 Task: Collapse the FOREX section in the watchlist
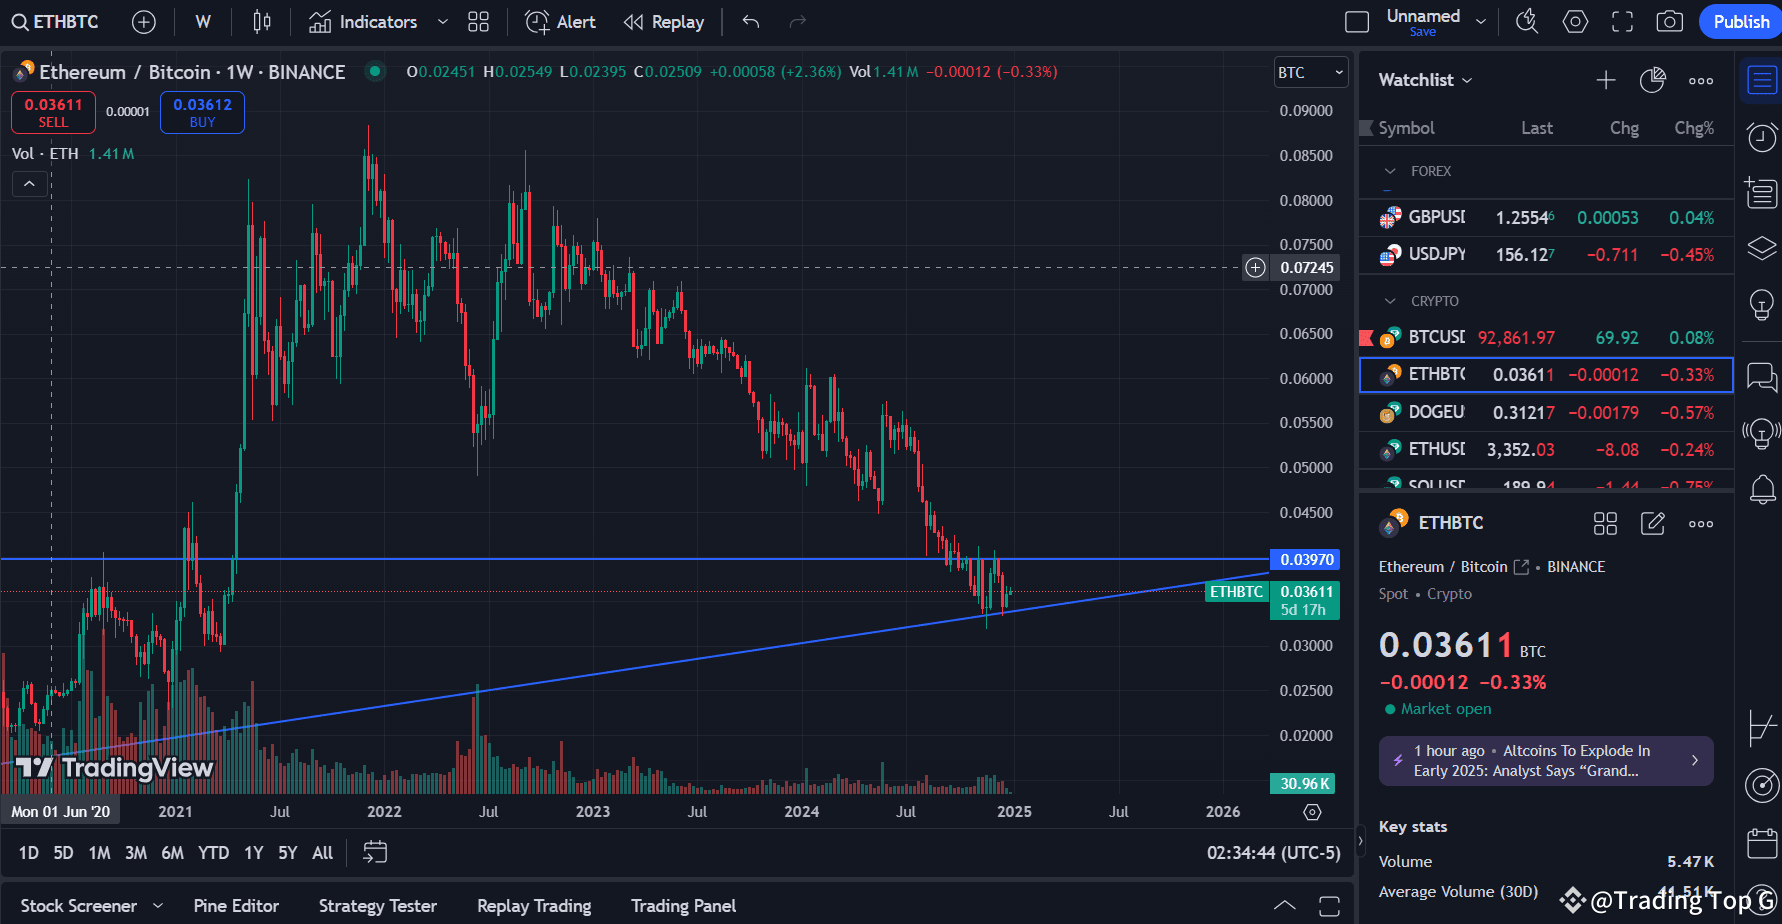click(1390, 171)
